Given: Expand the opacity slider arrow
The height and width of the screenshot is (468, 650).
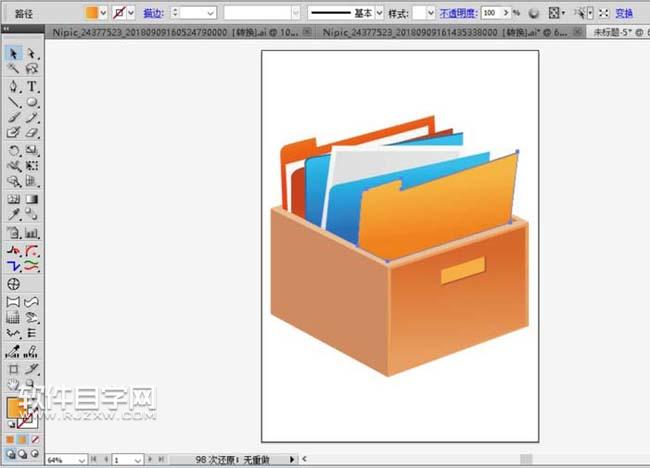Looking at the screenshot, I should (x=506, y=13).
